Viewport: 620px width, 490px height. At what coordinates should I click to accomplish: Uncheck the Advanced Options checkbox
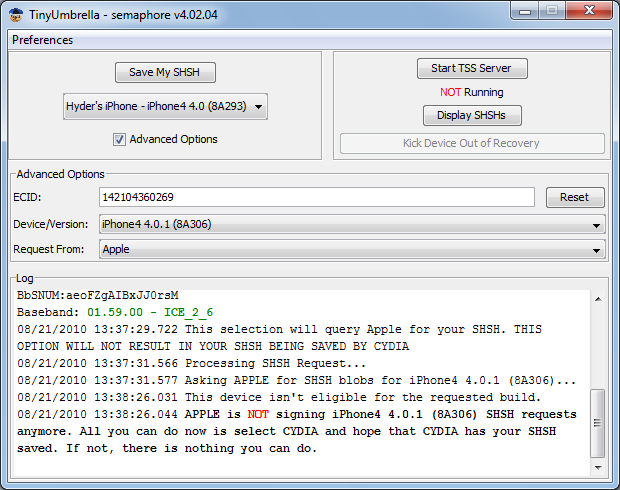119,139
